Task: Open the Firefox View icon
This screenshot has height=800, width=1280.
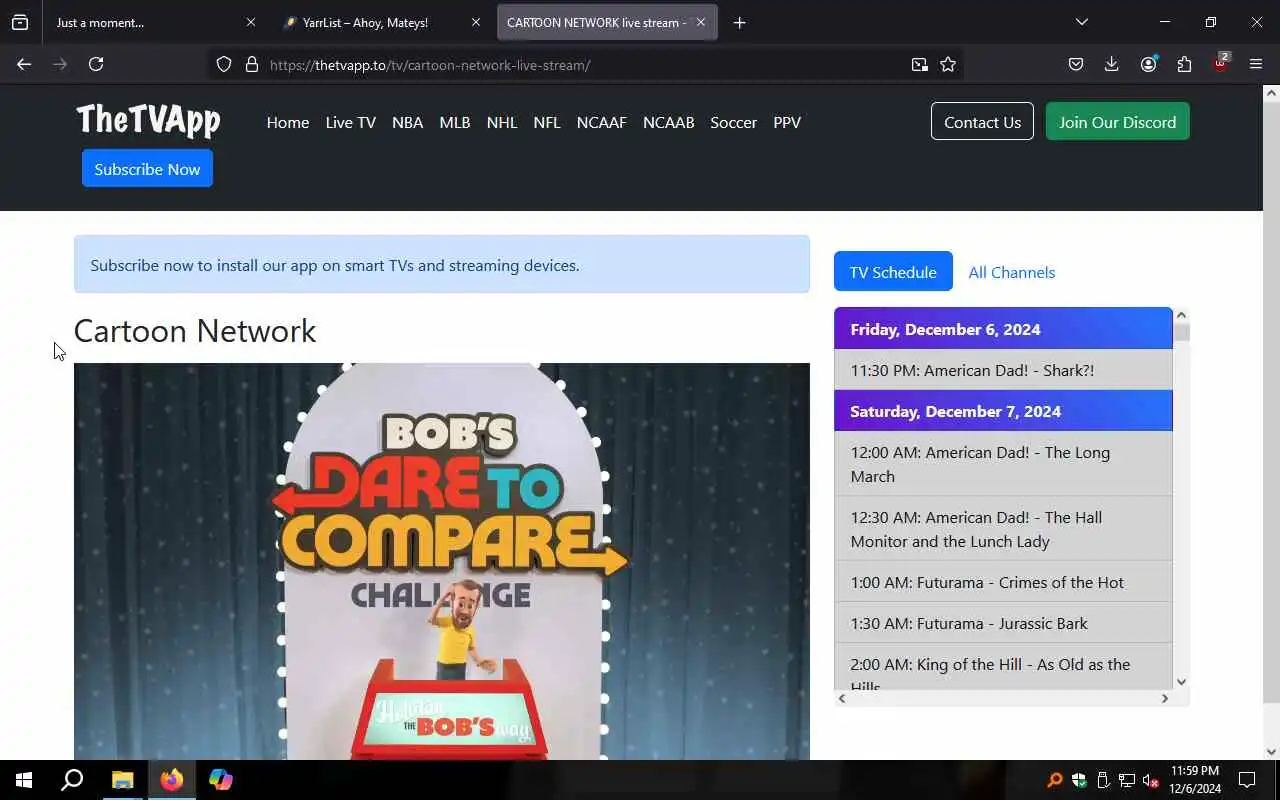Action: [20, 22]
